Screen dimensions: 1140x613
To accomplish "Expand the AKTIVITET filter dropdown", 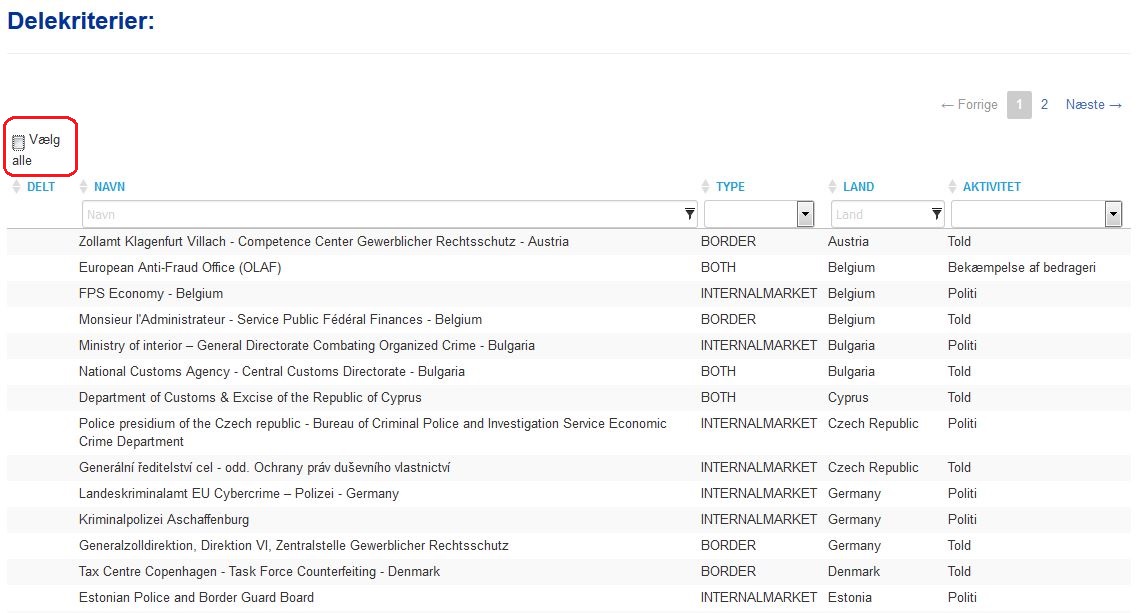I will (x=1113, y=214).
